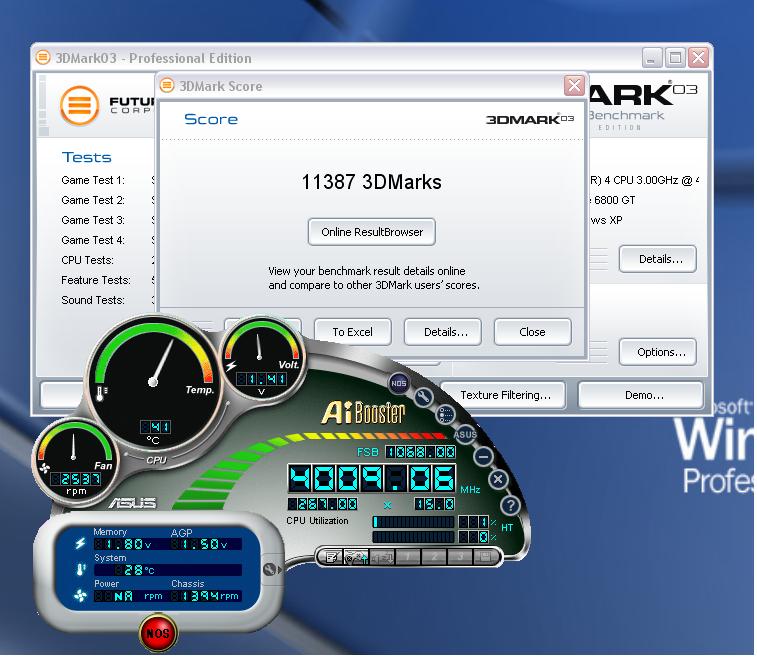Click the tuning icon with green arrow

click(x=356, y=557)
